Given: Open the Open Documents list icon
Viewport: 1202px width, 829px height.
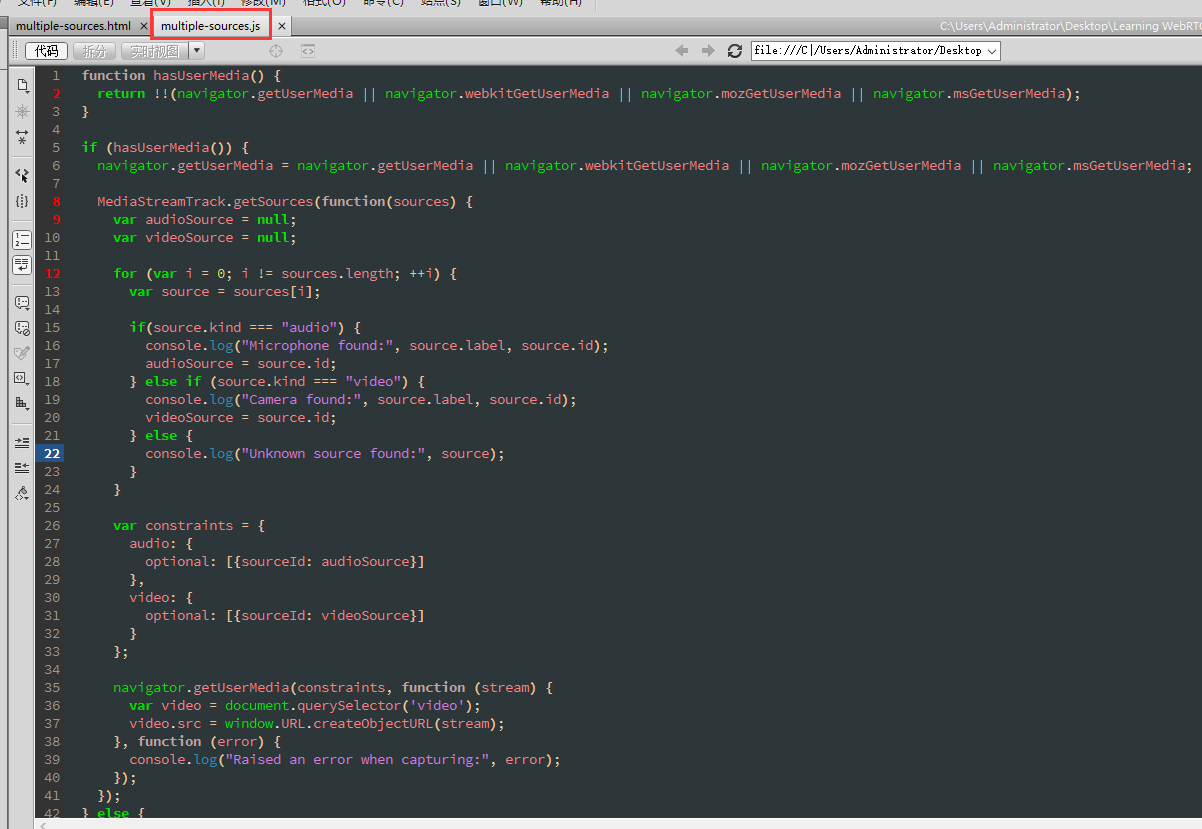Looking at the screenshot, I should [22, 86].
